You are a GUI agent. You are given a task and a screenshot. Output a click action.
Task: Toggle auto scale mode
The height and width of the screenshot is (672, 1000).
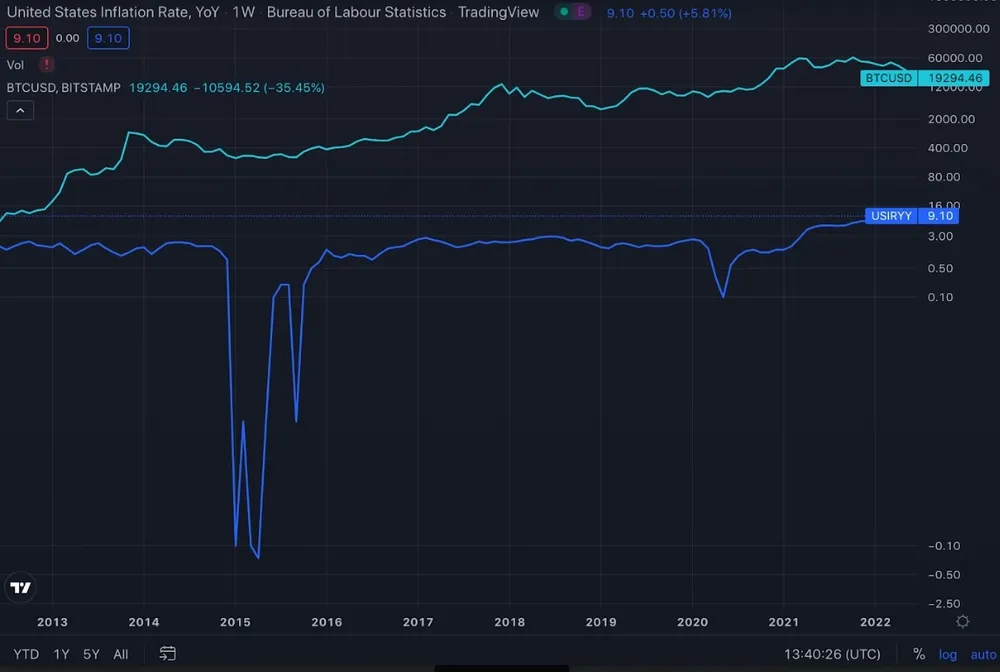(983, 654)
